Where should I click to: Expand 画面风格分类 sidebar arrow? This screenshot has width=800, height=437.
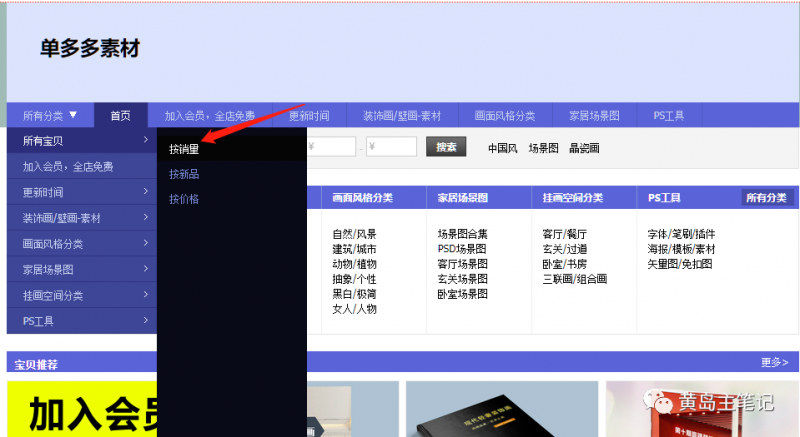[145, 243]
